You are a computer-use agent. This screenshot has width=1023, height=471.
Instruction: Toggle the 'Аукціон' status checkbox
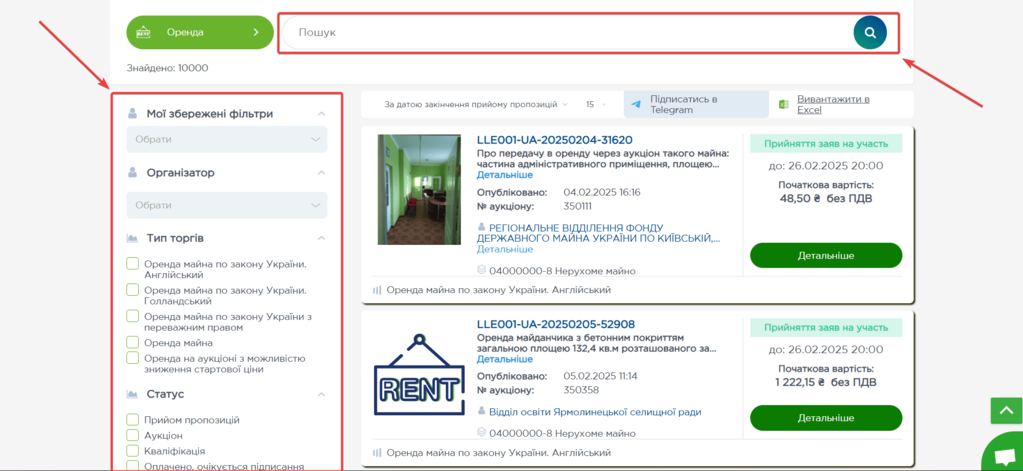point(133,435)
